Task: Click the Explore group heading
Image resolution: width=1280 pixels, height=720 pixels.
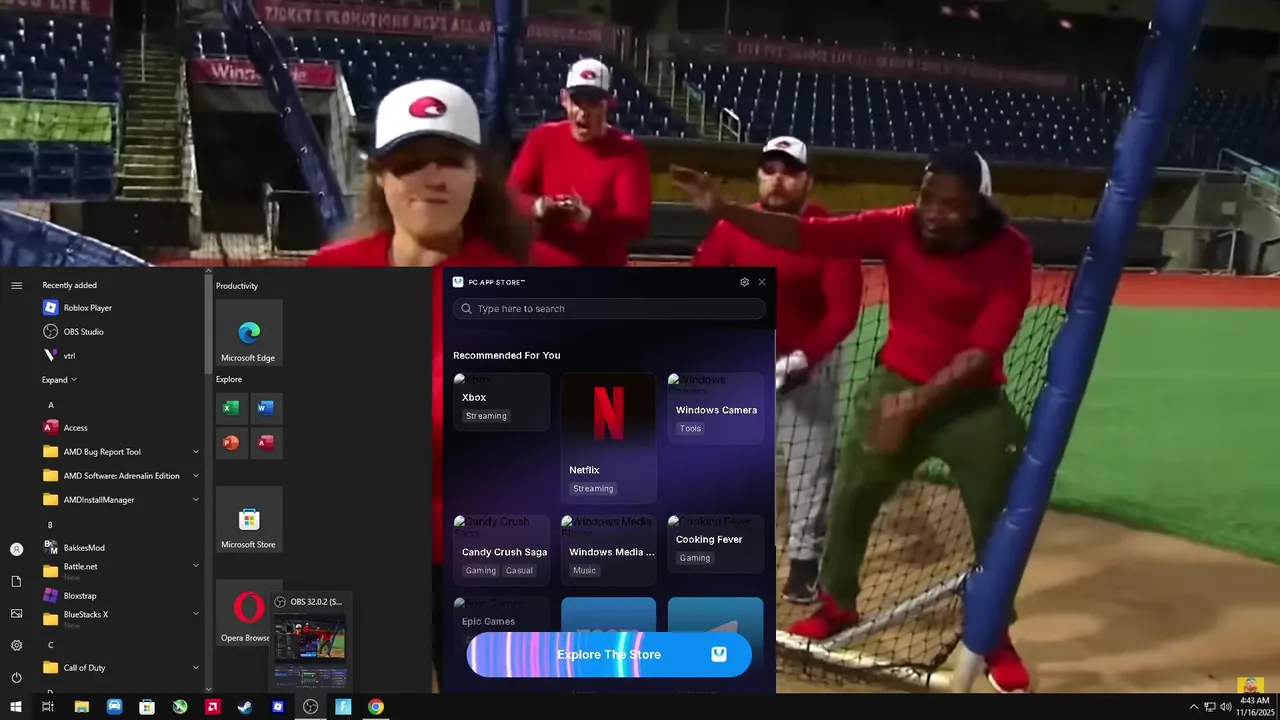Action: click(x=229, y=379)
